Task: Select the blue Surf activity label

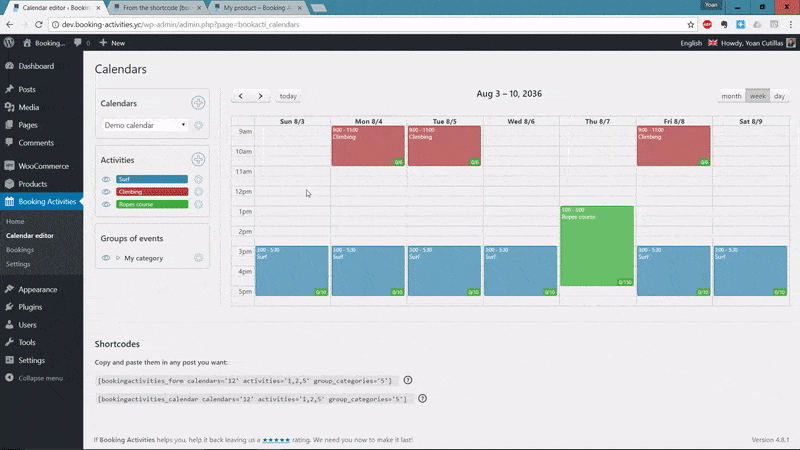Action: point(152,179)
